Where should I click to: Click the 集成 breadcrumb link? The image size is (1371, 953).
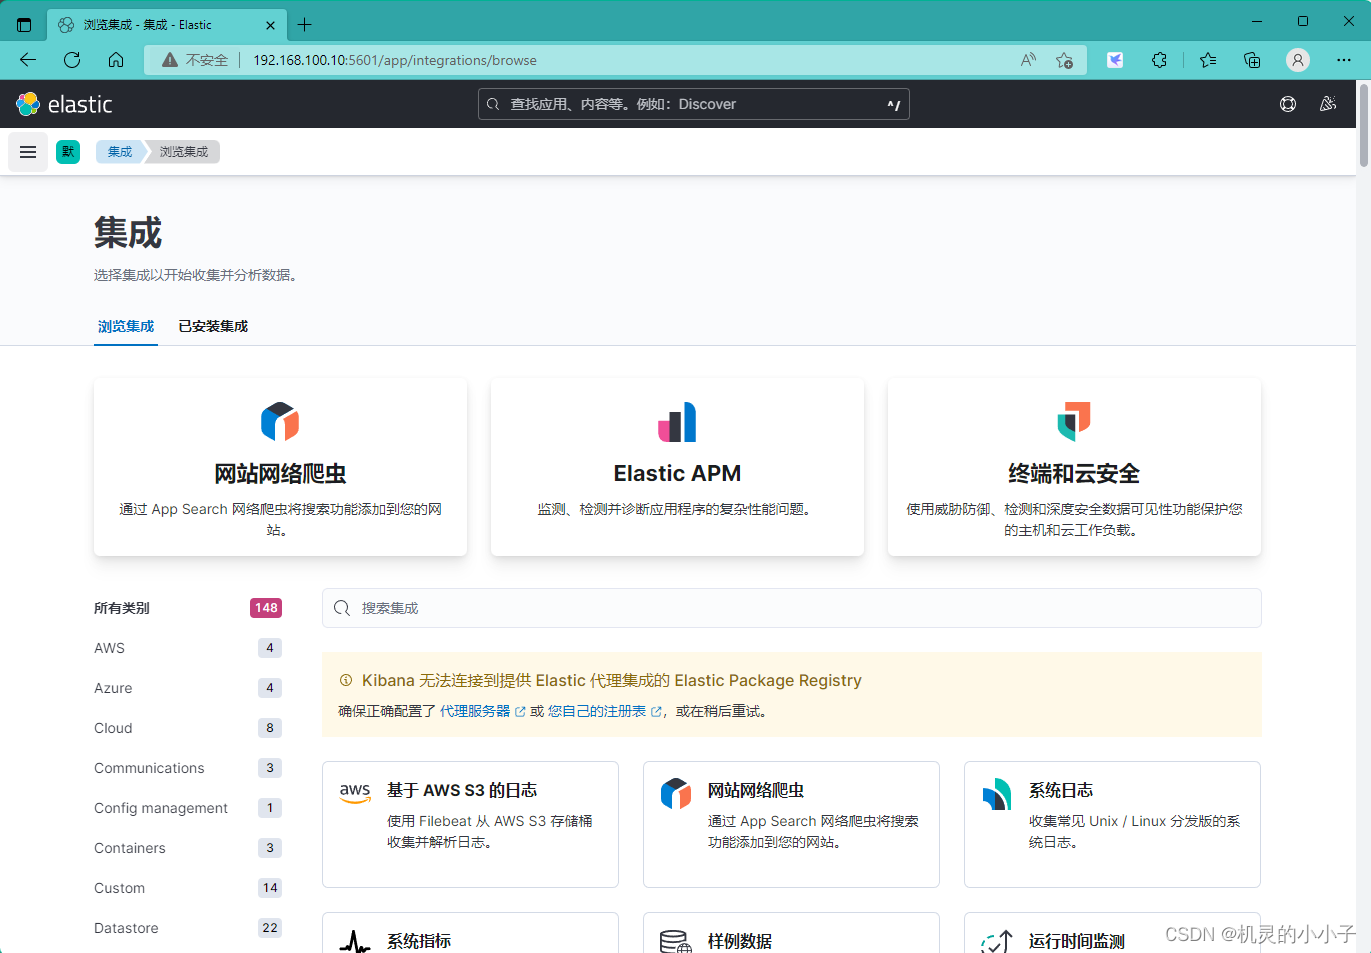tap(118, 151)
